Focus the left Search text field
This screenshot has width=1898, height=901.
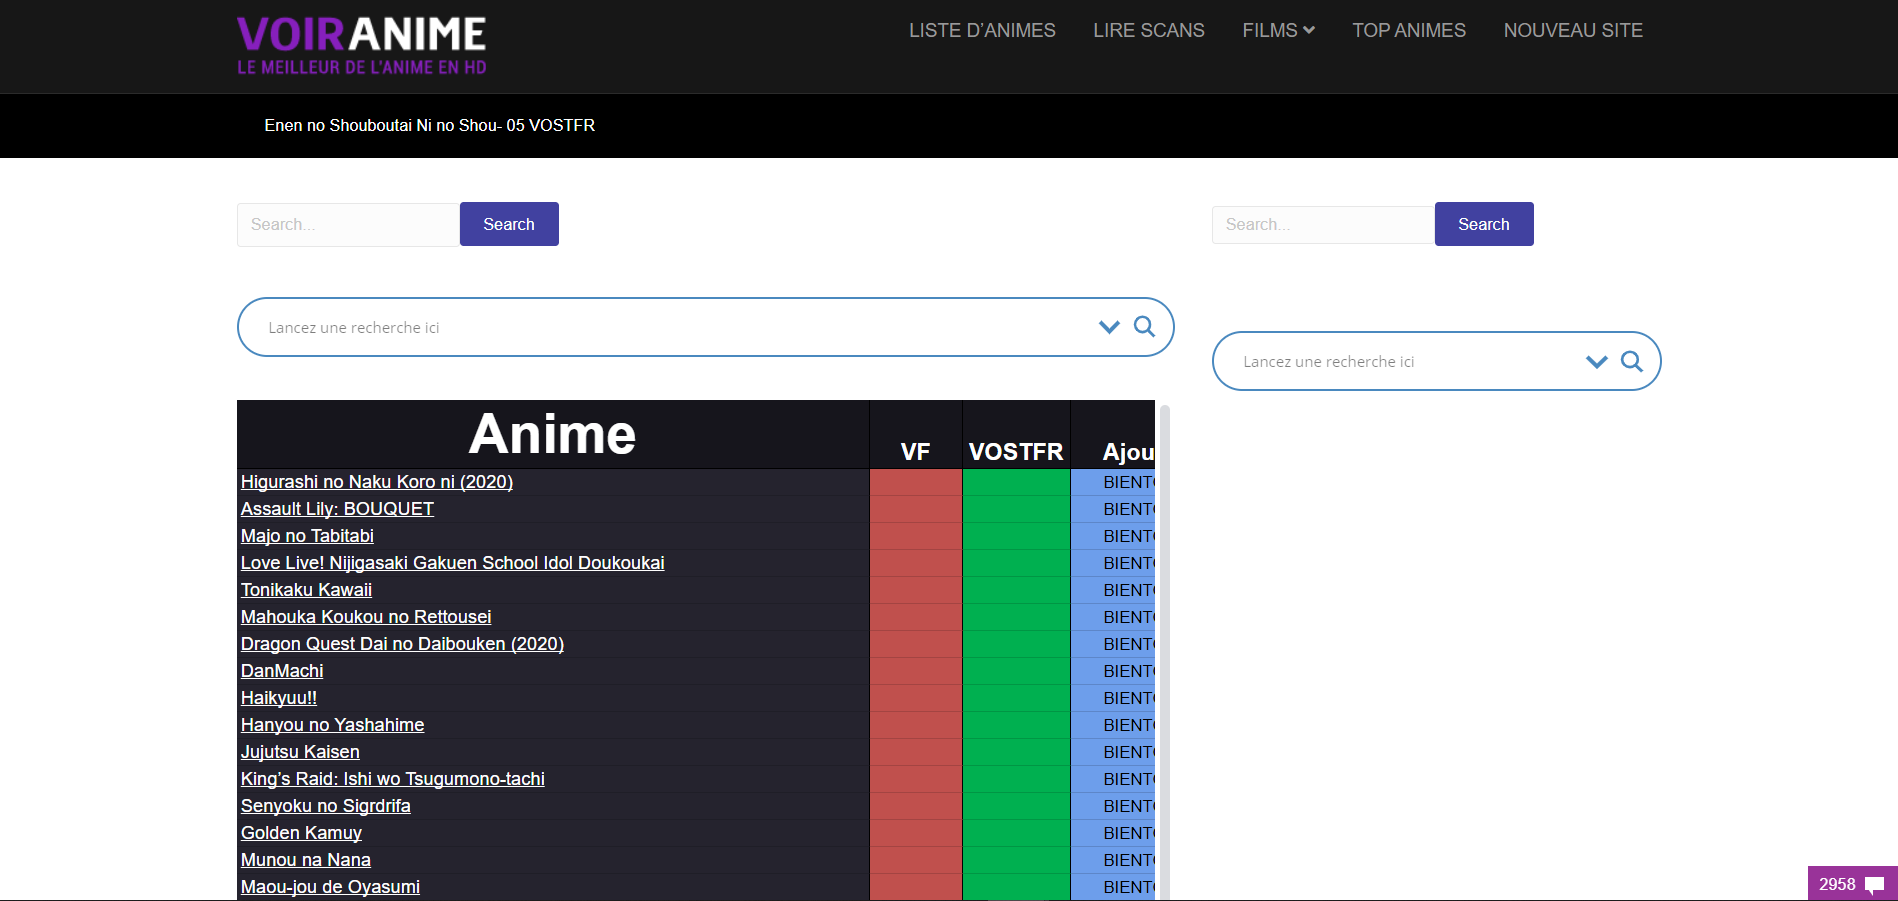click(x=348, y=225)
